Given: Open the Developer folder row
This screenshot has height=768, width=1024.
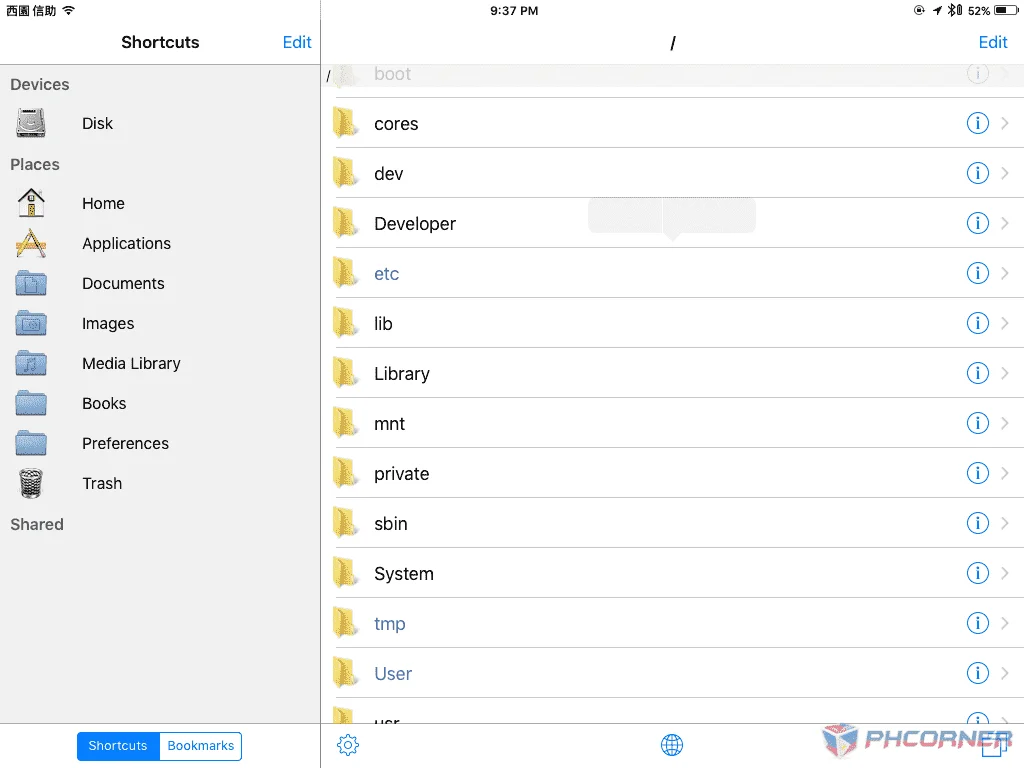Looking at the screenshot, I should (x=673, y=223).
